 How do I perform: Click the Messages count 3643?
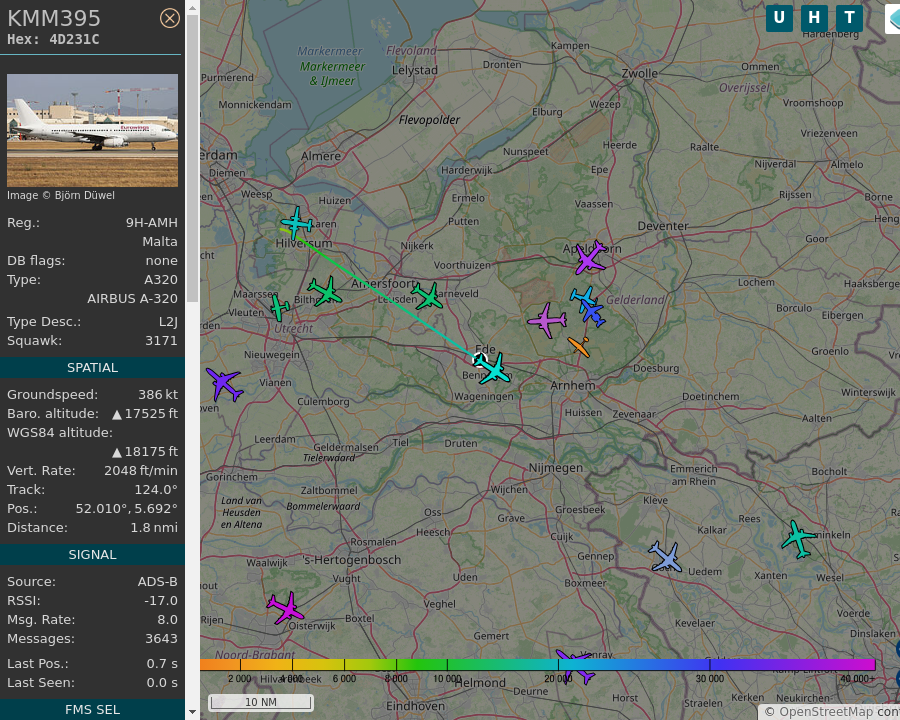[x=161, y=638]
